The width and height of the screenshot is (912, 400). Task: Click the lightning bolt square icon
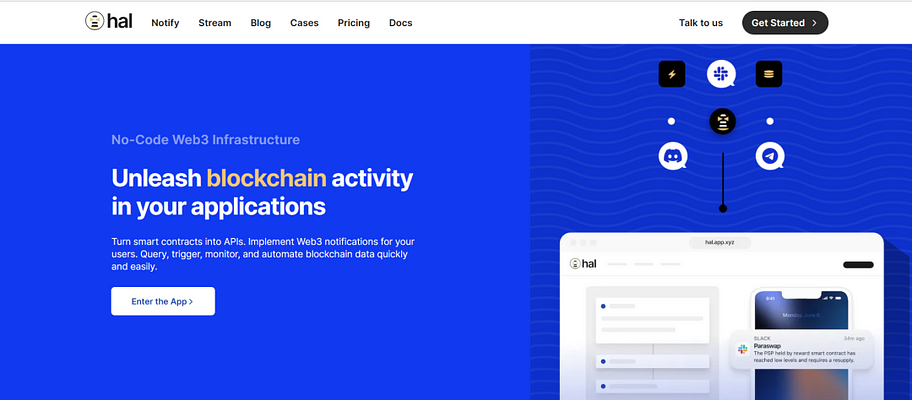tap(672, 74)
